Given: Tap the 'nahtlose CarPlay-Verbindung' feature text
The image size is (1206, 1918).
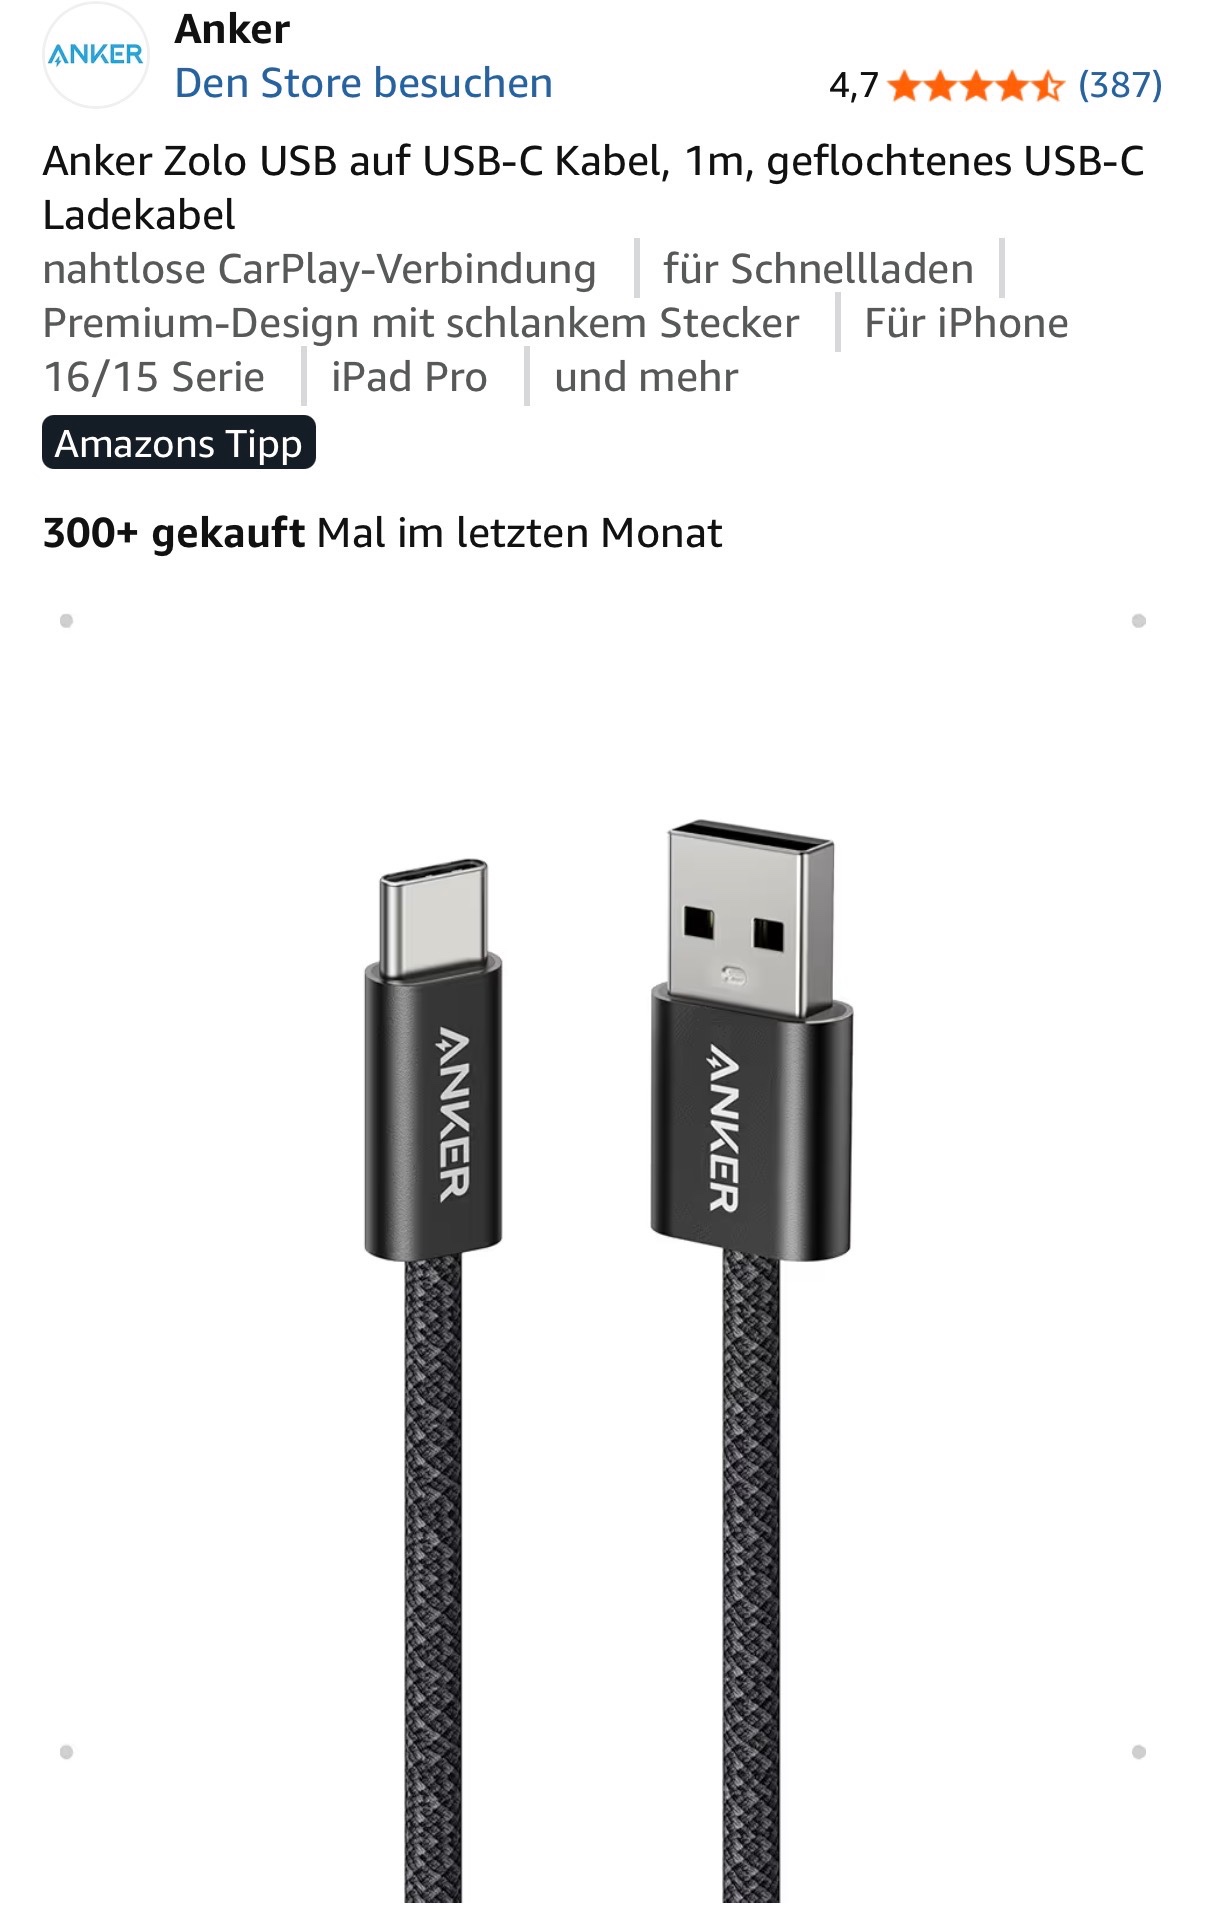Looking at the screenshot, I should tap(319, 269).
